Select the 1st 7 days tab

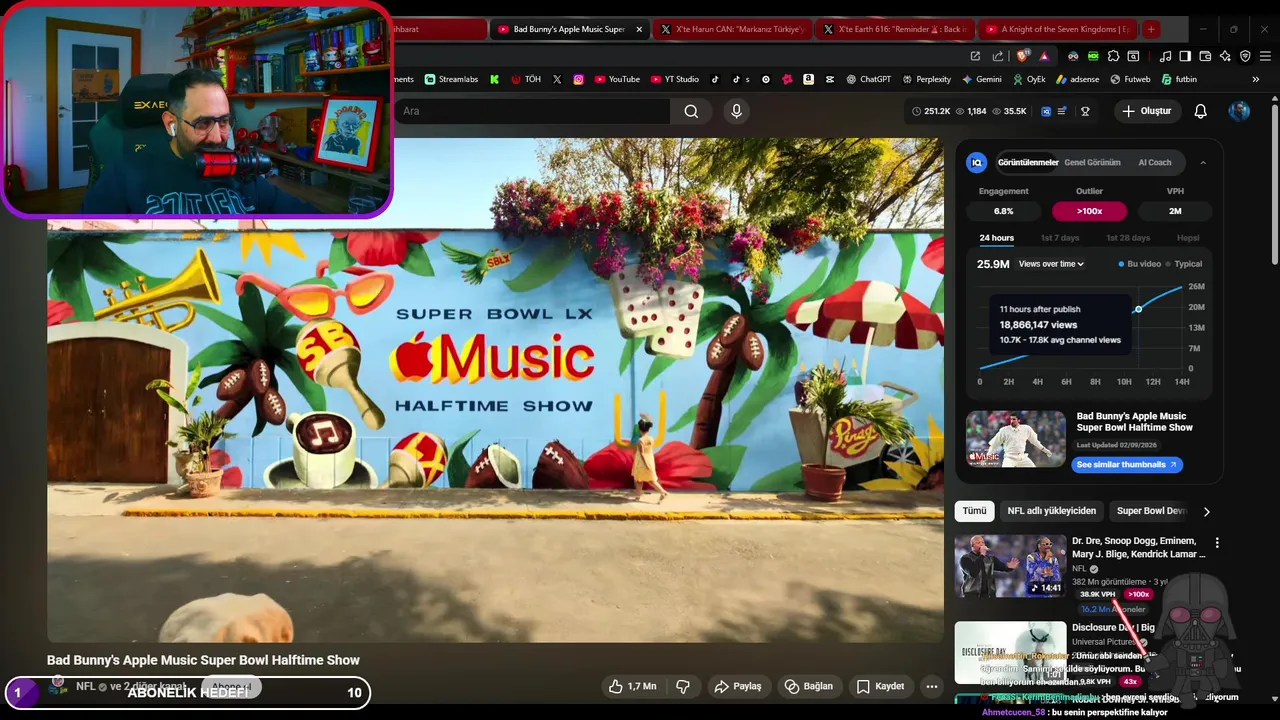1060,238
